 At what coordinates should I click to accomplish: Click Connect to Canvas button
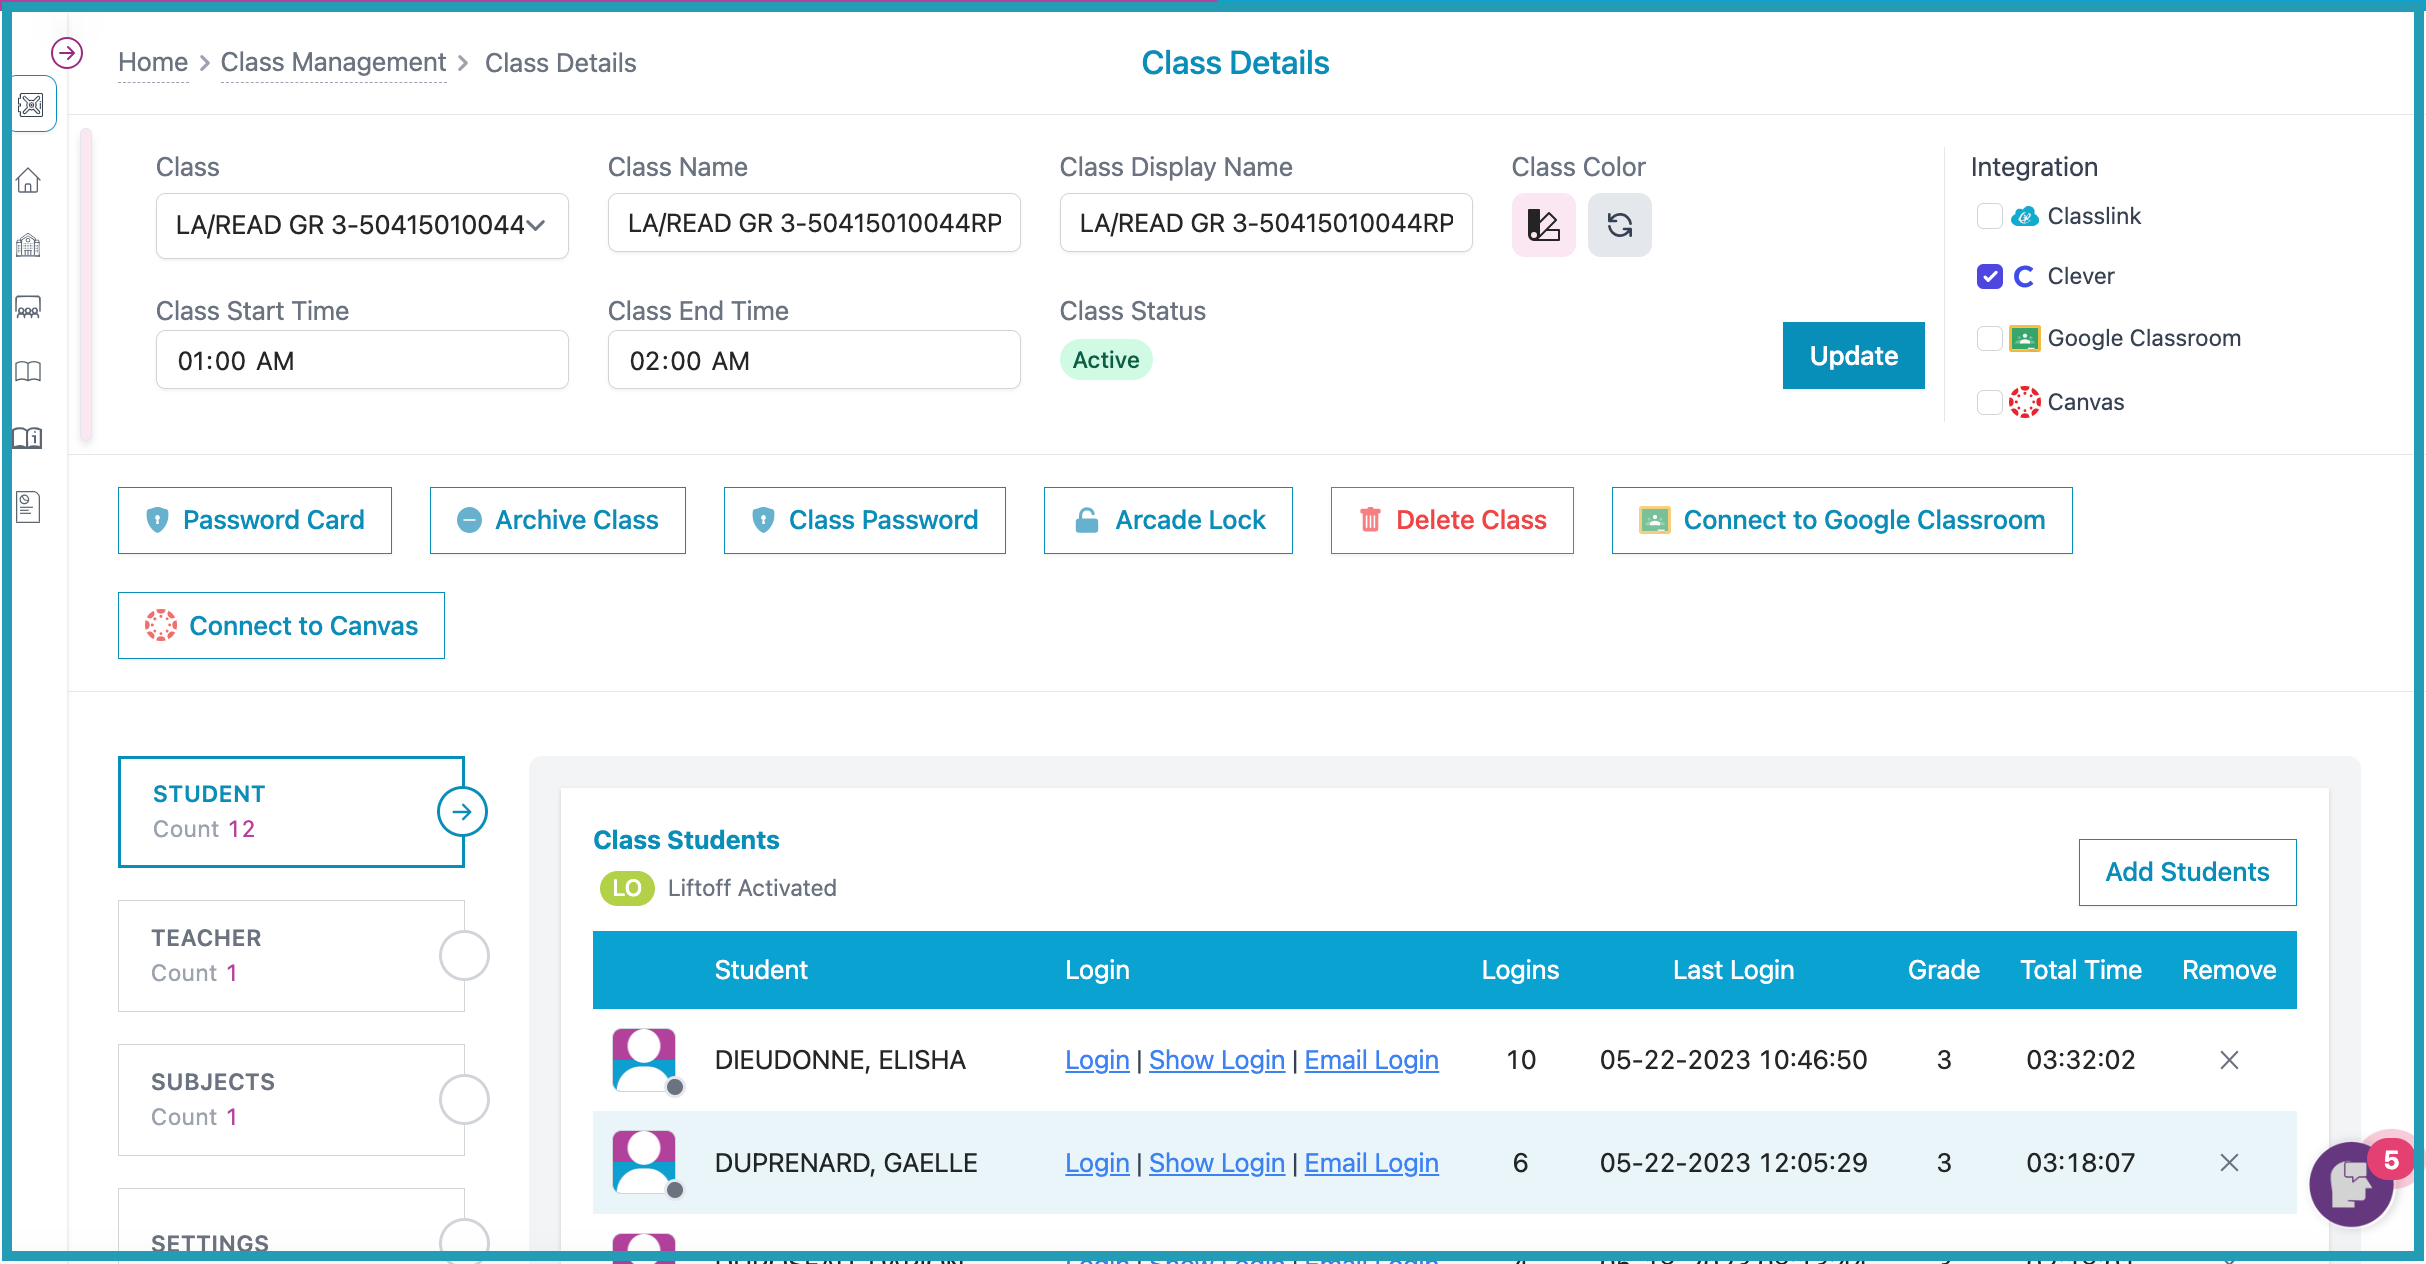coord(281,626)
